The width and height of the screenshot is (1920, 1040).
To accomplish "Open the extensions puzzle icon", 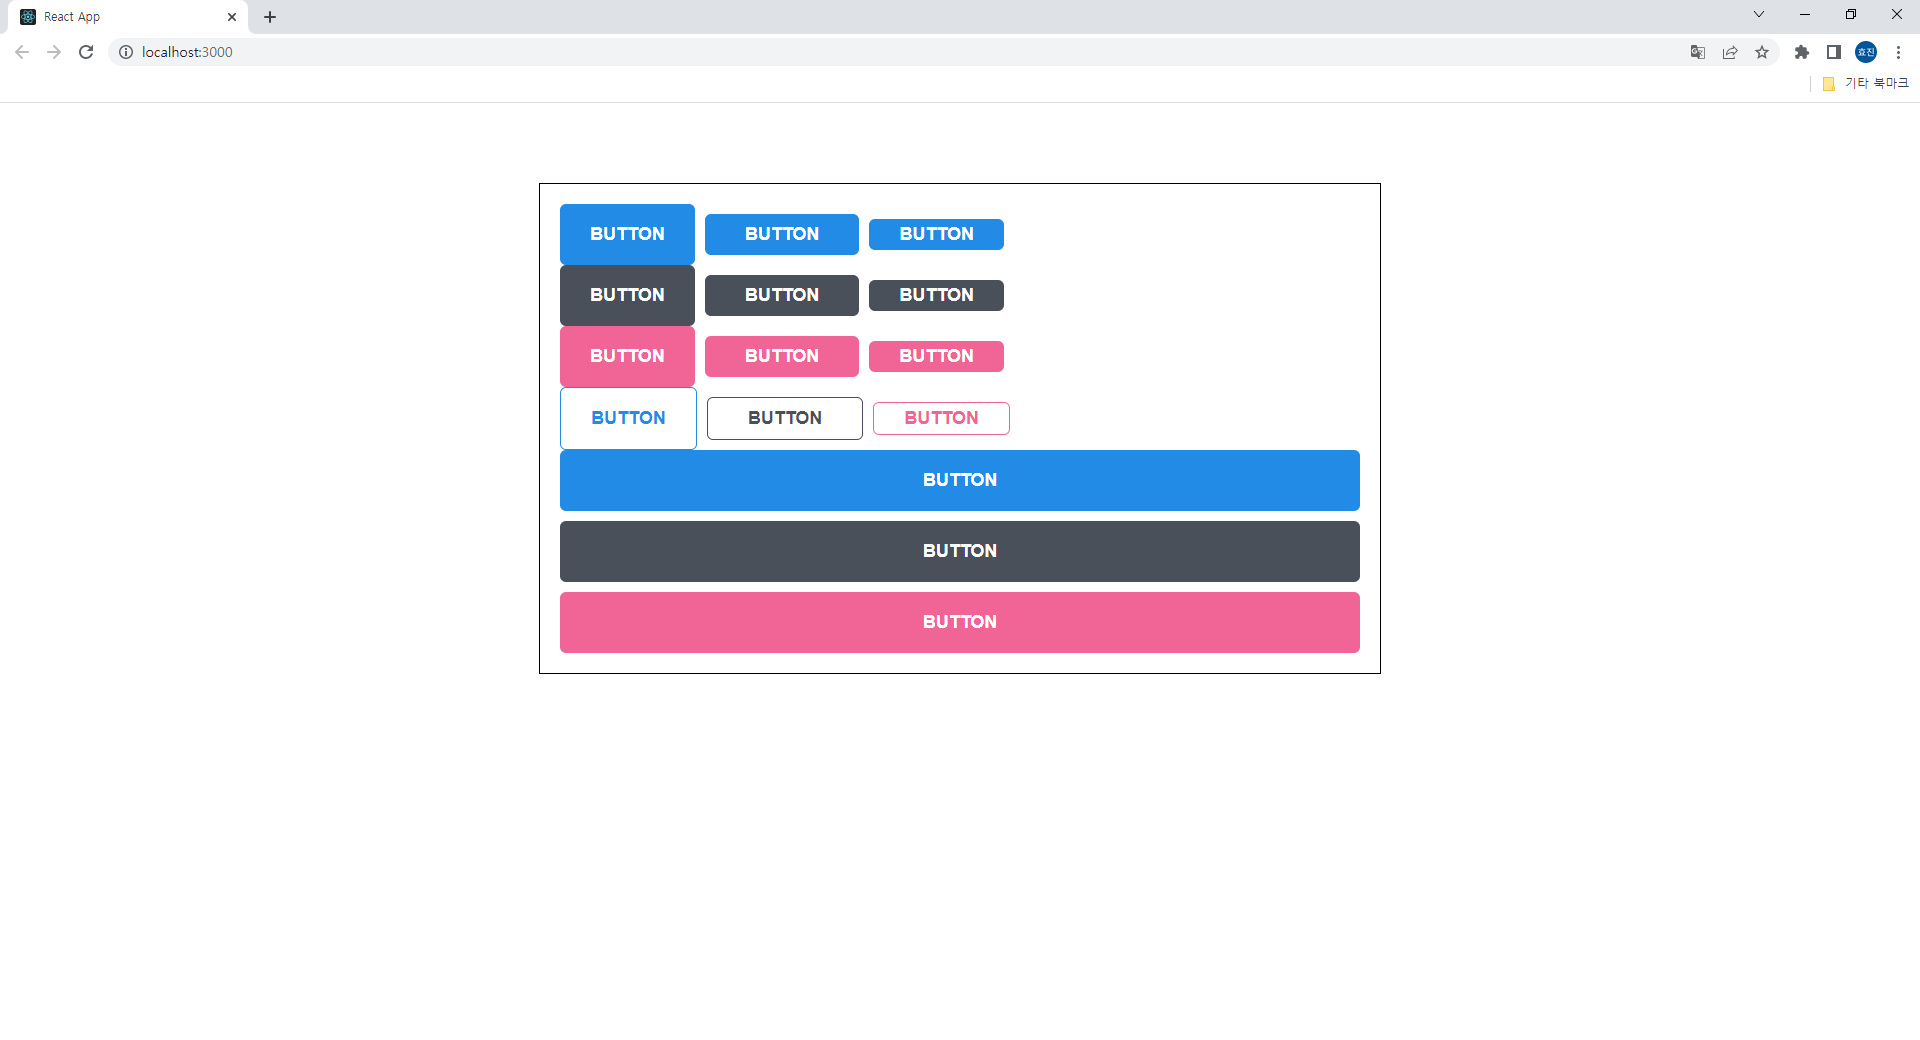I will point(1802,52).
